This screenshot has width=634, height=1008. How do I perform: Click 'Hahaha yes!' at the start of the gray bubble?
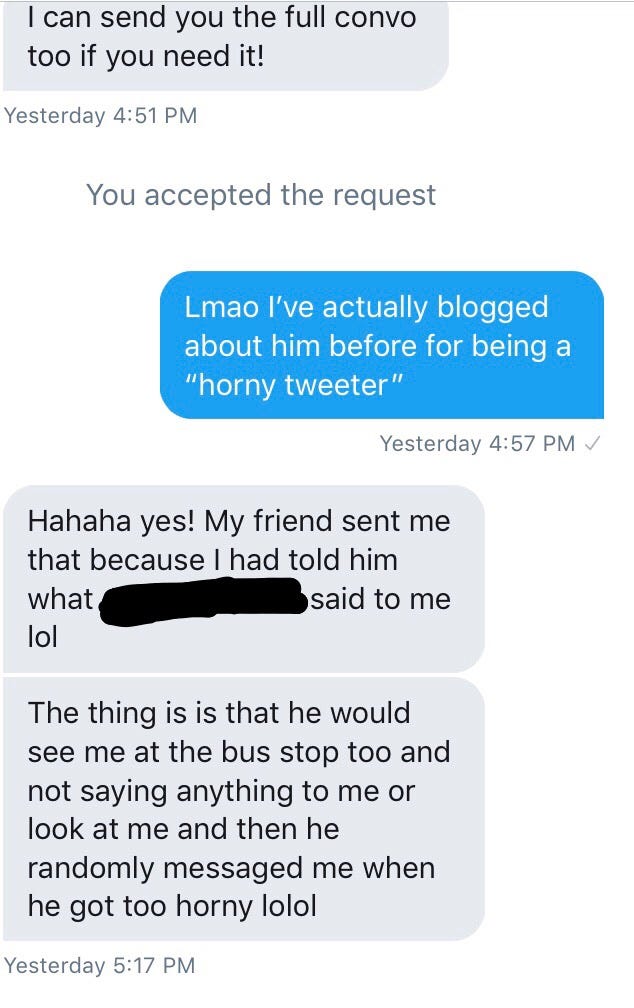pos(111,521)
